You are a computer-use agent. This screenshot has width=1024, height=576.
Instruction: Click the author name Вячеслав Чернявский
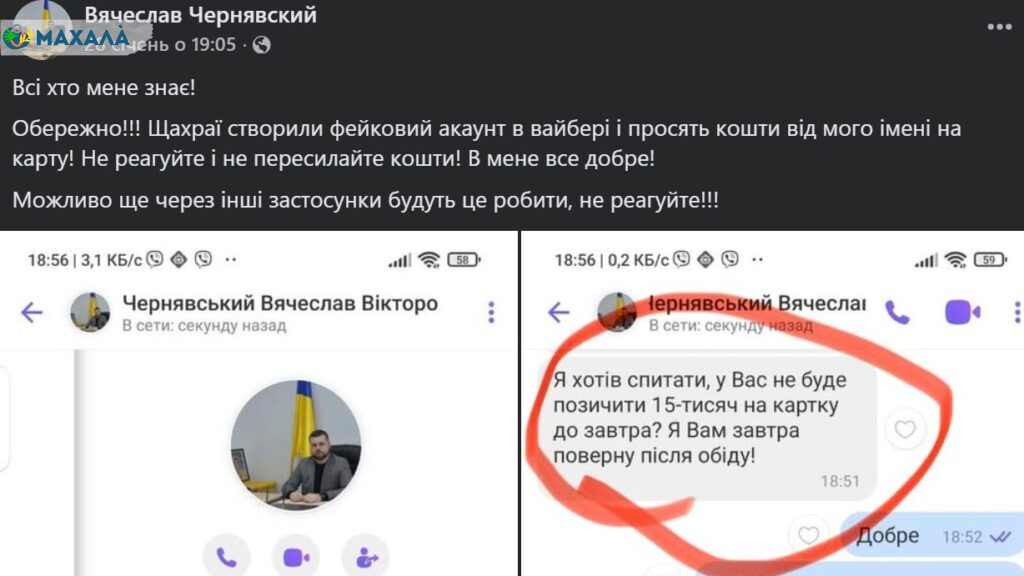pyautogui.click(x=200, y=15)
